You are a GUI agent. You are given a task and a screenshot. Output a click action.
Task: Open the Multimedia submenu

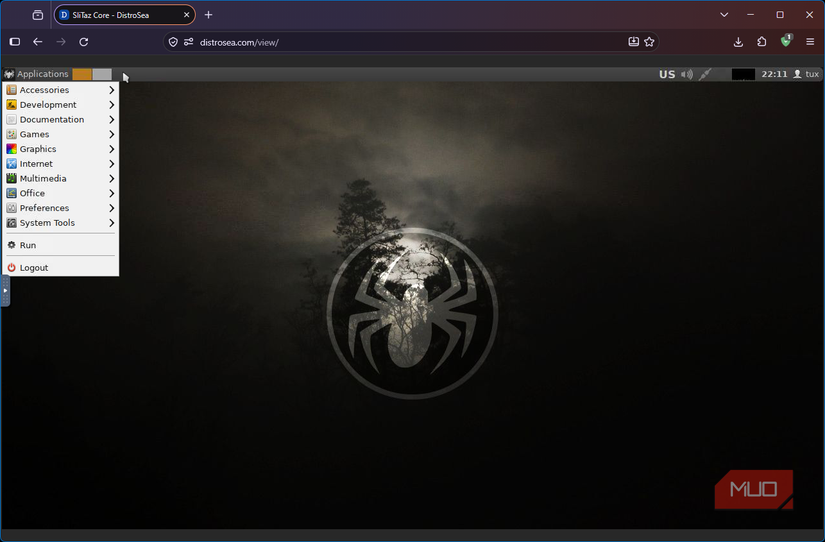[61, 178]
